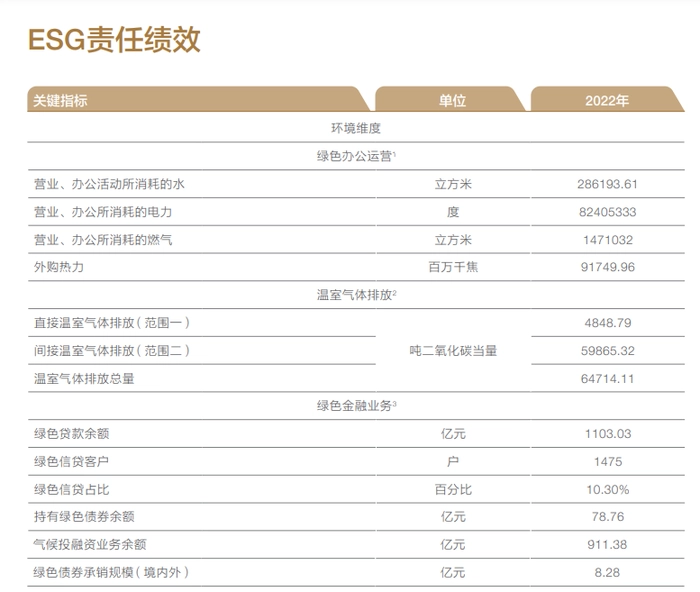Screen dimensions: 700x592
Task: Click the 直接温室气体排放（范围一）label
Action: [x=112, y=323]
